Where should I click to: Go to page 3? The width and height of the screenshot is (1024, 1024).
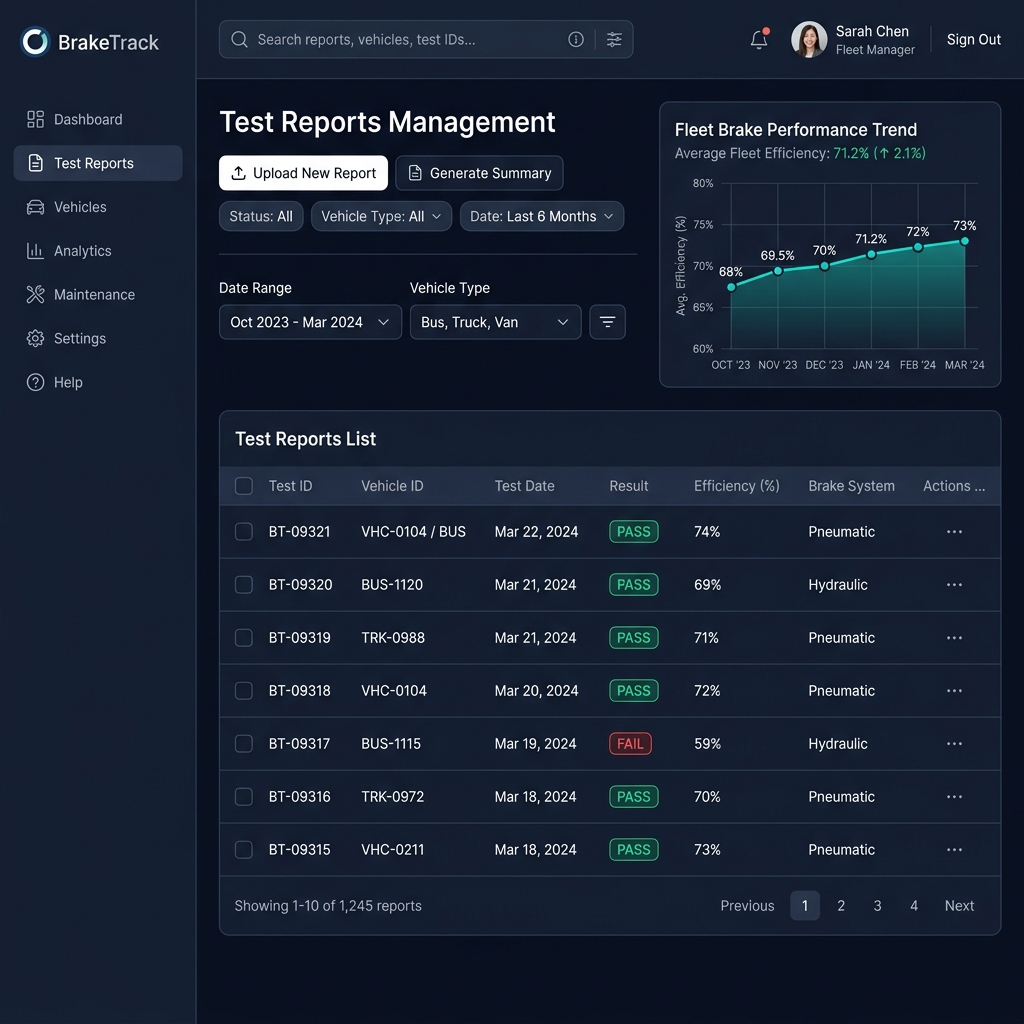coord(878,906)
